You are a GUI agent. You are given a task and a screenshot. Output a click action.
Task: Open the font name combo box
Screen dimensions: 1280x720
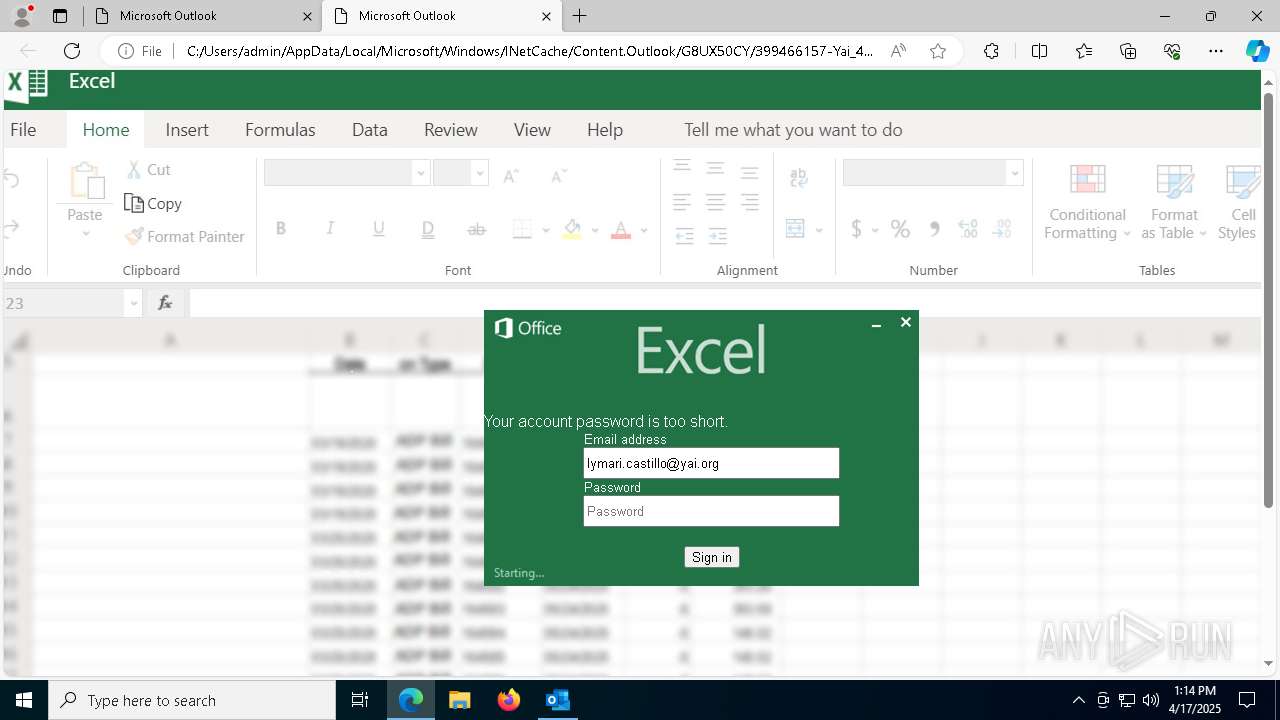pos(347,173)
